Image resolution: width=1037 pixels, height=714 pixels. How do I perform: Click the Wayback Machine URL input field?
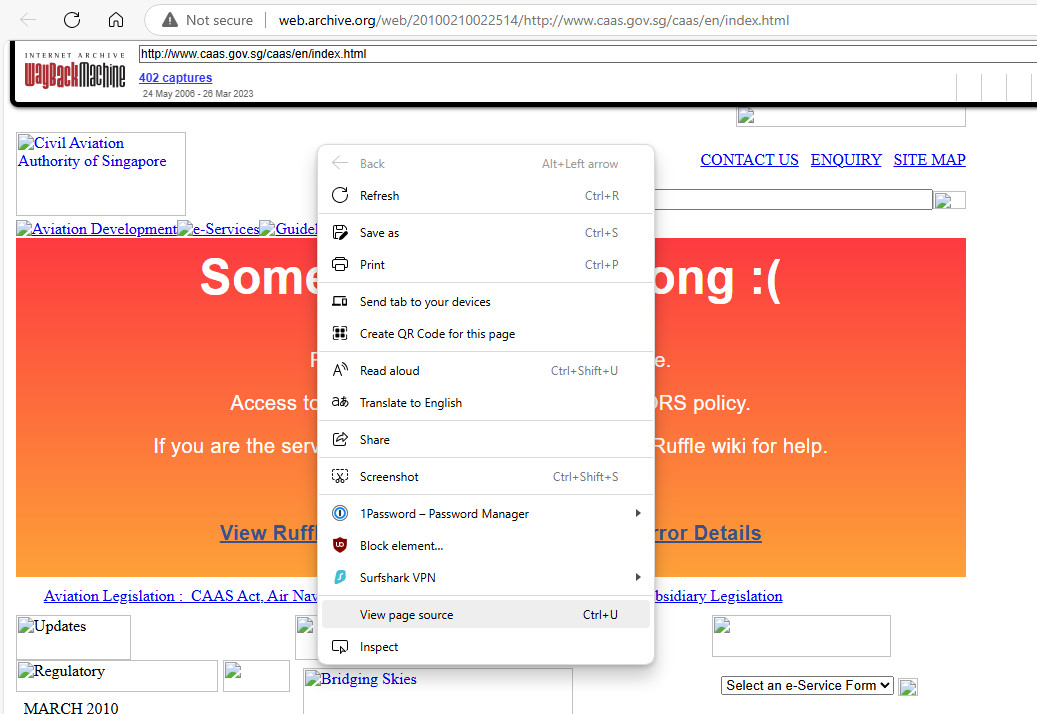click(587, 54)
